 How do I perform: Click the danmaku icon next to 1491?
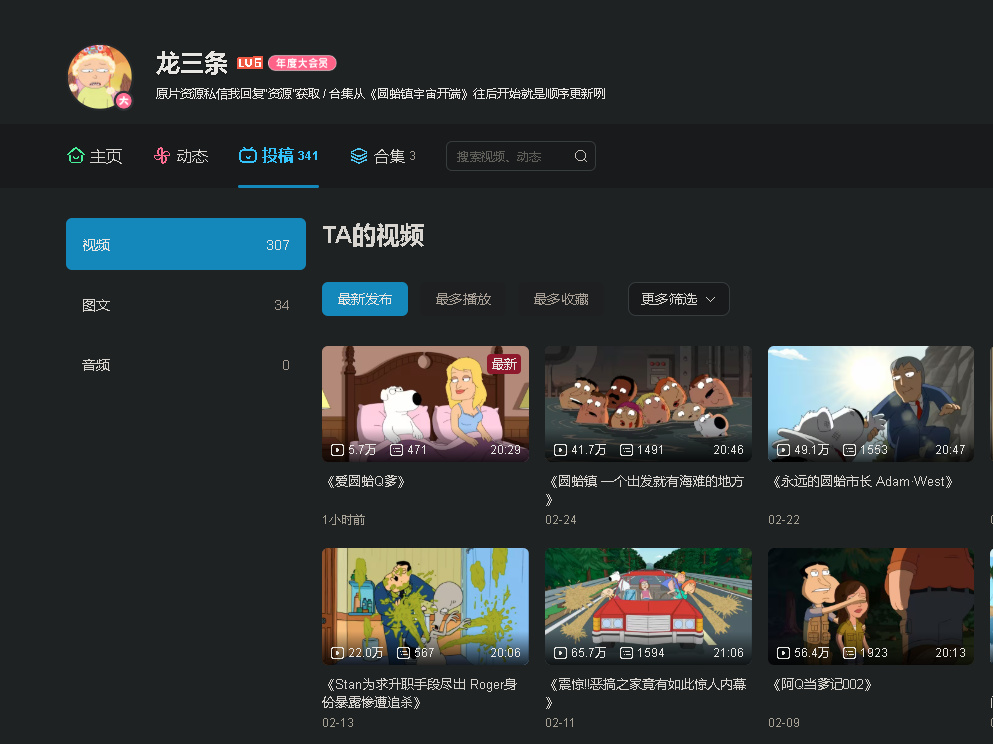tap(626, 450)
